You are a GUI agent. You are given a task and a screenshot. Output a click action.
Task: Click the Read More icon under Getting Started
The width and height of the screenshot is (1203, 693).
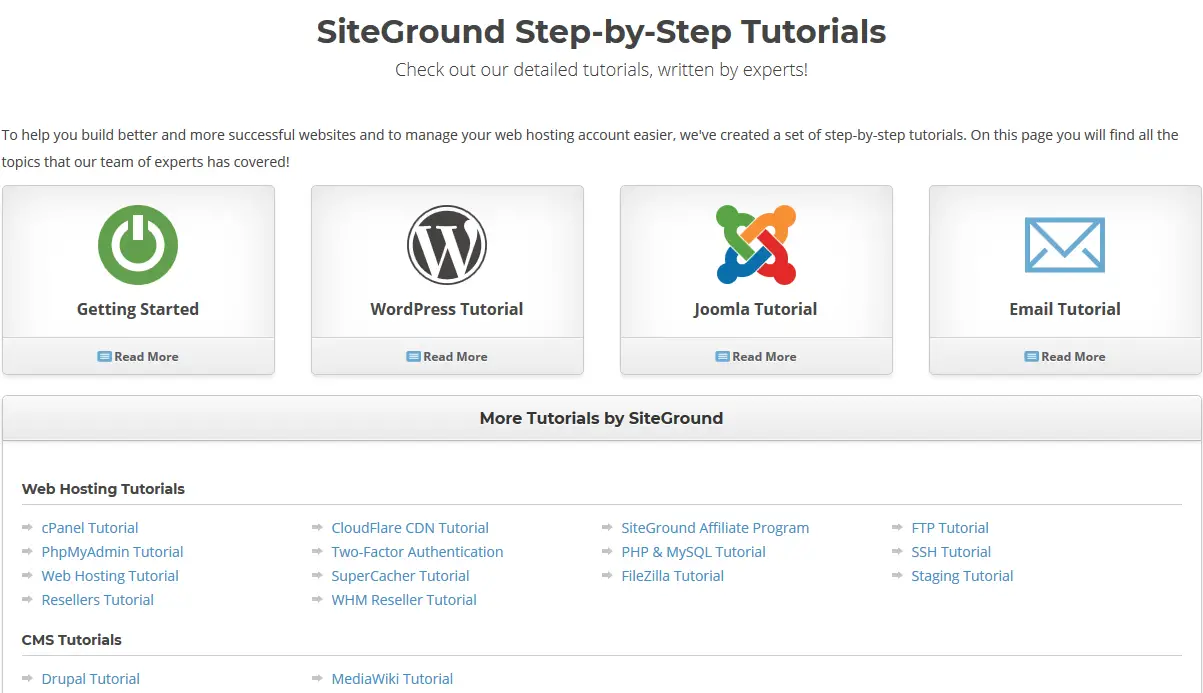[x=104, y=356]
